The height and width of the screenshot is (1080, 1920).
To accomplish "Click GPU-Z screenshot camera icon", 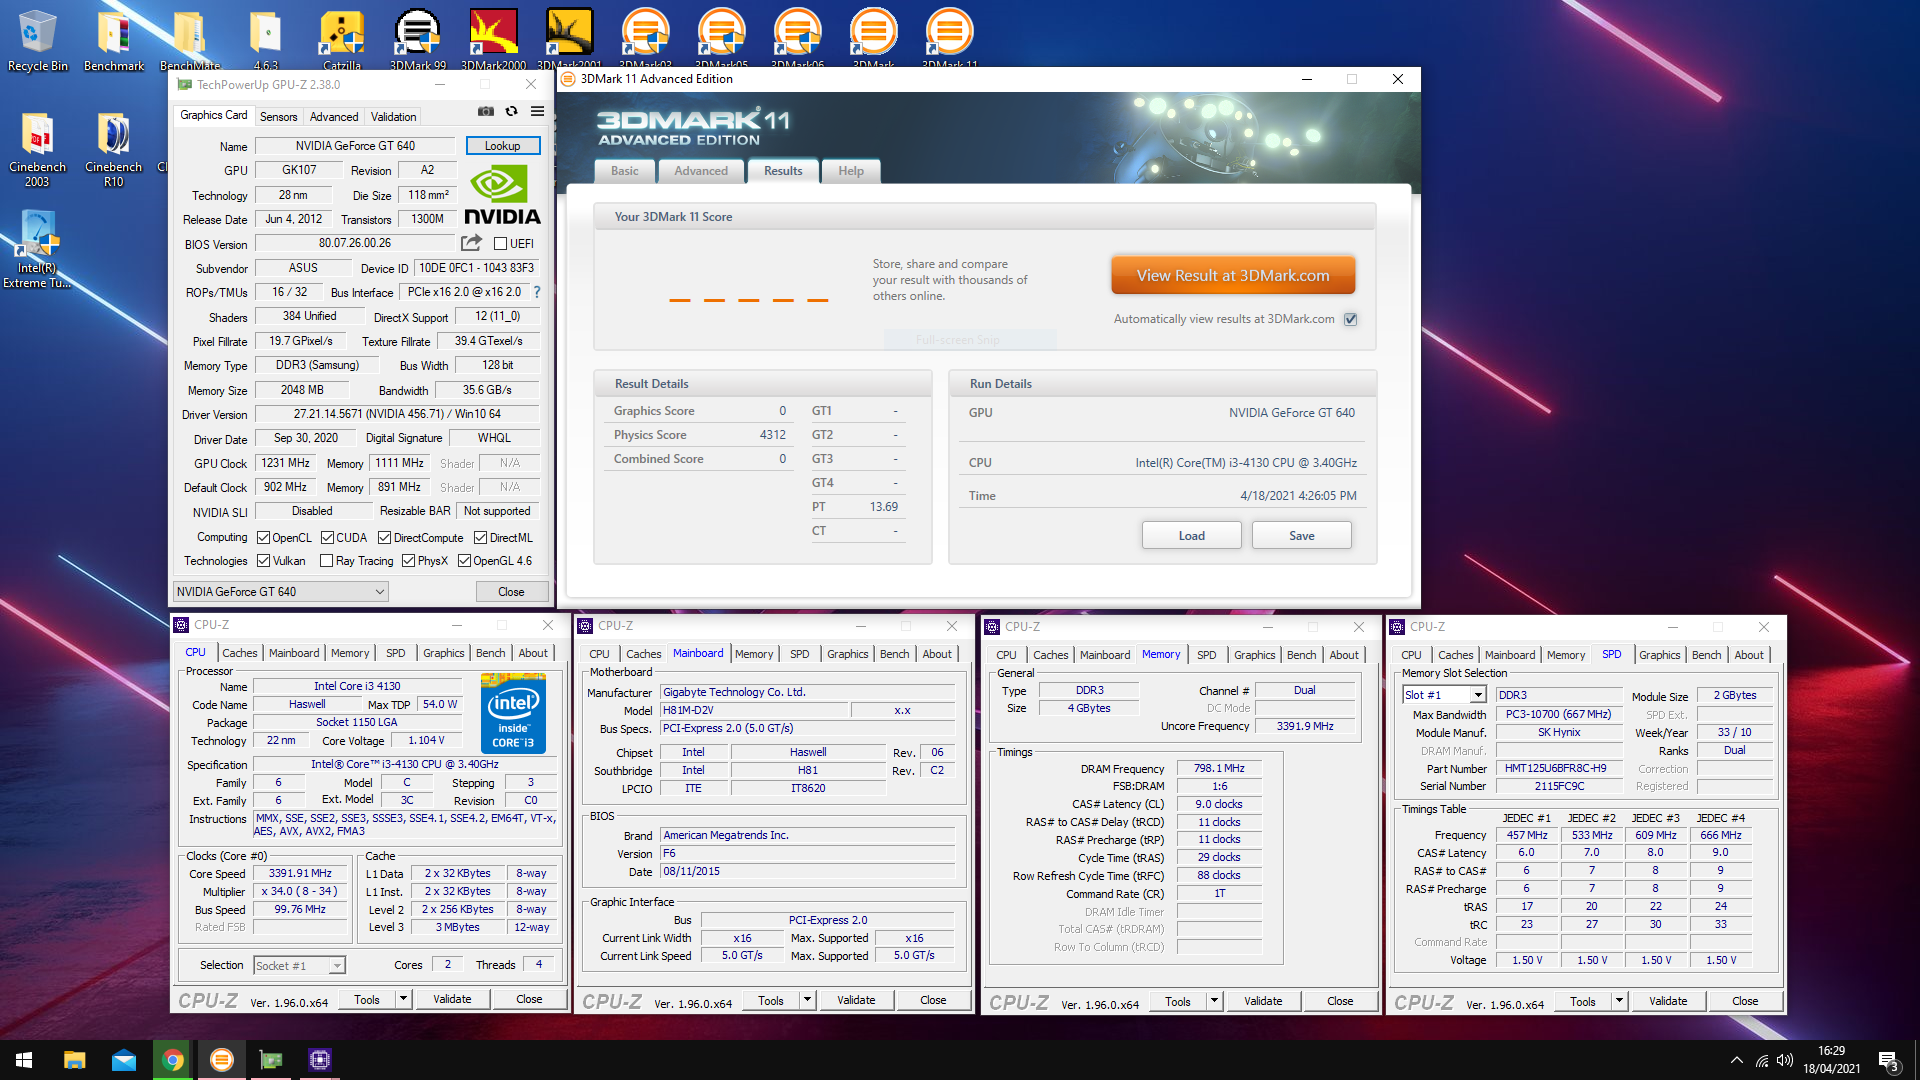I will [x=486, y=111].
